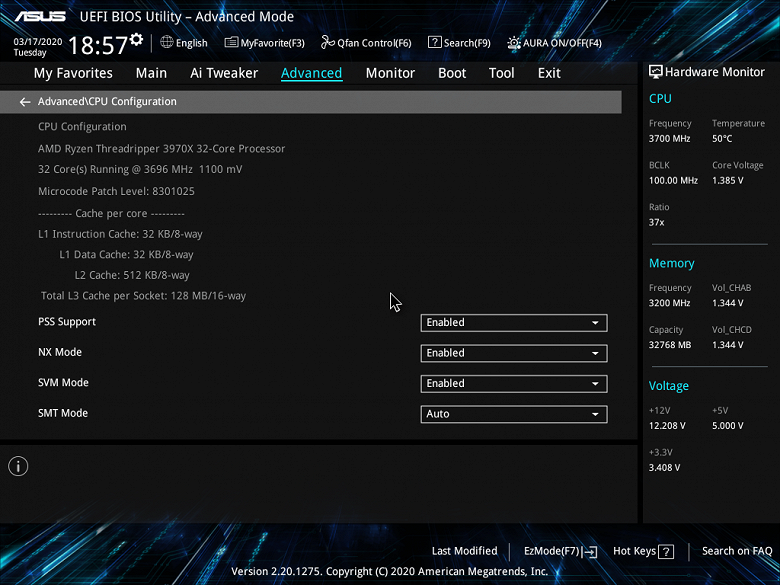Open Search(F9)
Screen dimensions: 780x585
pos(459,43)
